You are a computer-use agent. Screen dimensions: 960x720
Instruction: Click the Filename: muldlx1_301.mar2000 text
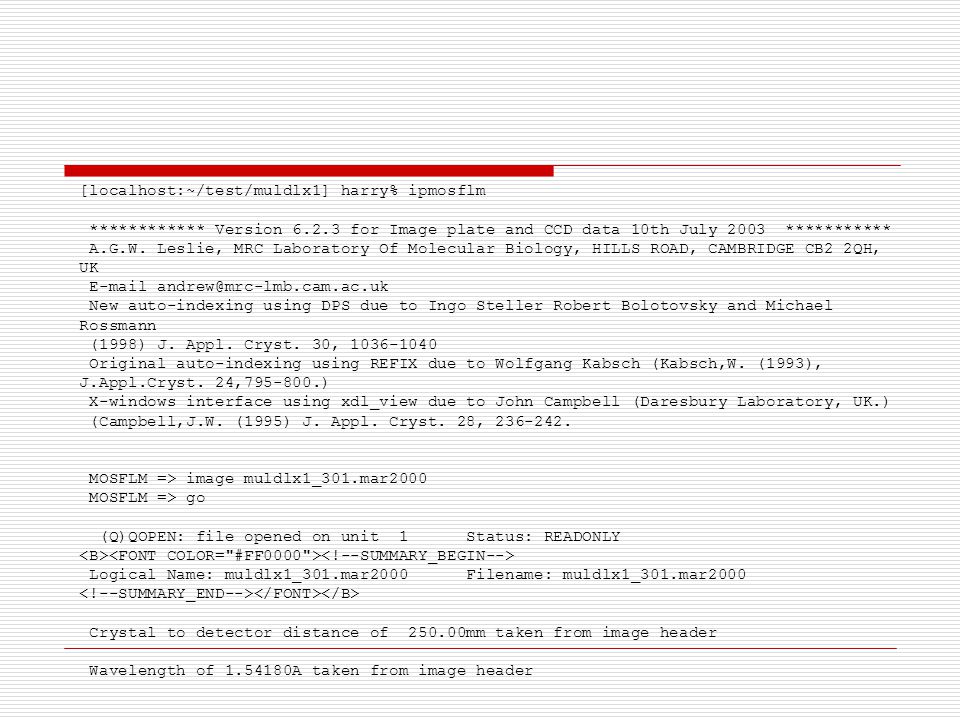606,575
